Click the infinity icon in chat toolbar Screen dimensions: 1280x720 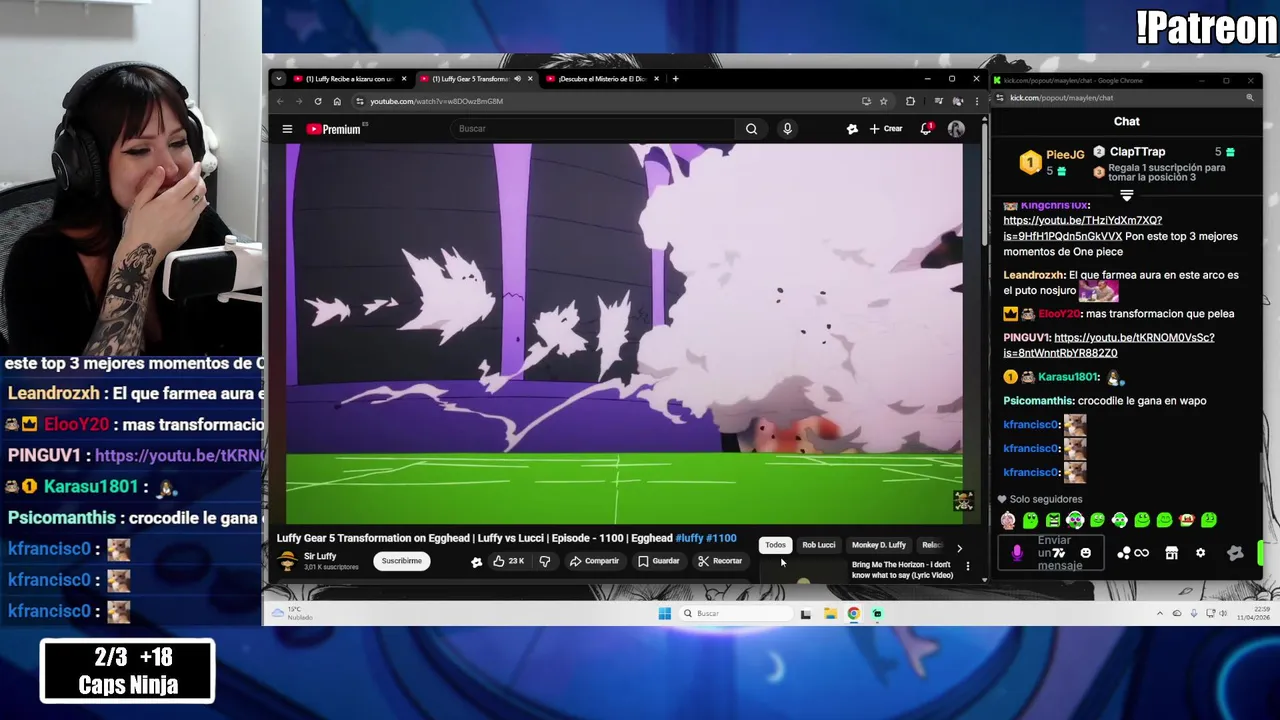point(1142,553)
